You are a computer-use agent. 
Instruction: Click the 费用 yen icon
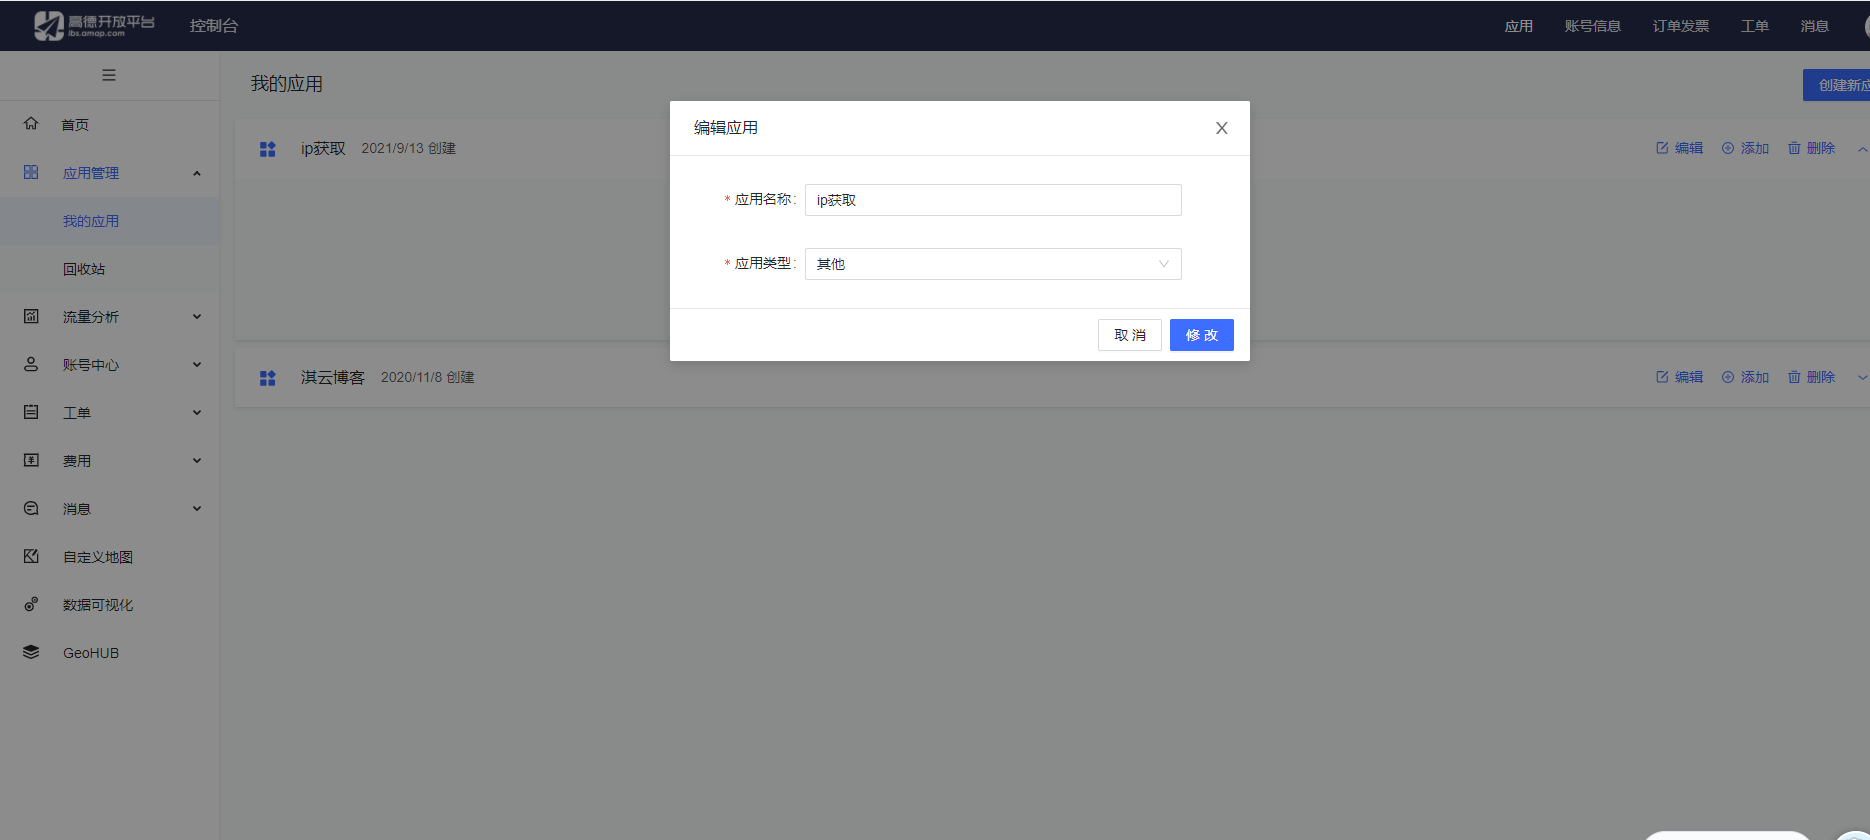pyautogui.click(x=31, y=460)
